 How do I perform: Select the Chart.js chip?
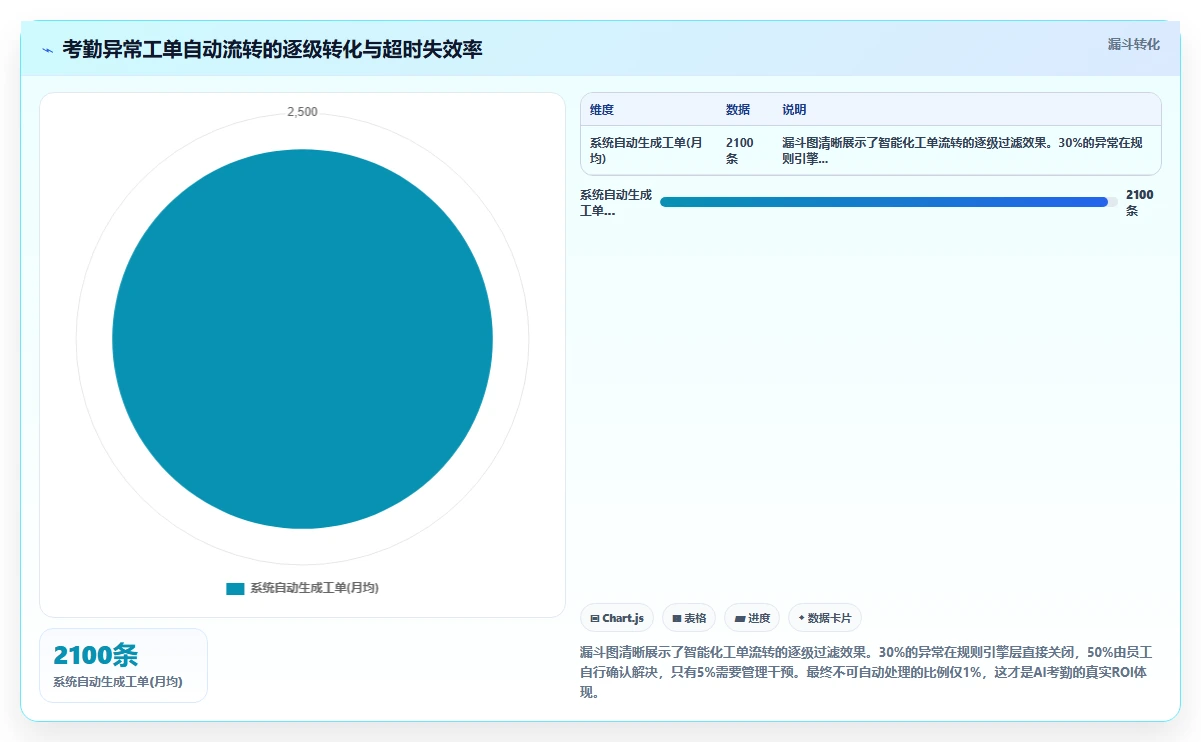[x=617, y=618]
